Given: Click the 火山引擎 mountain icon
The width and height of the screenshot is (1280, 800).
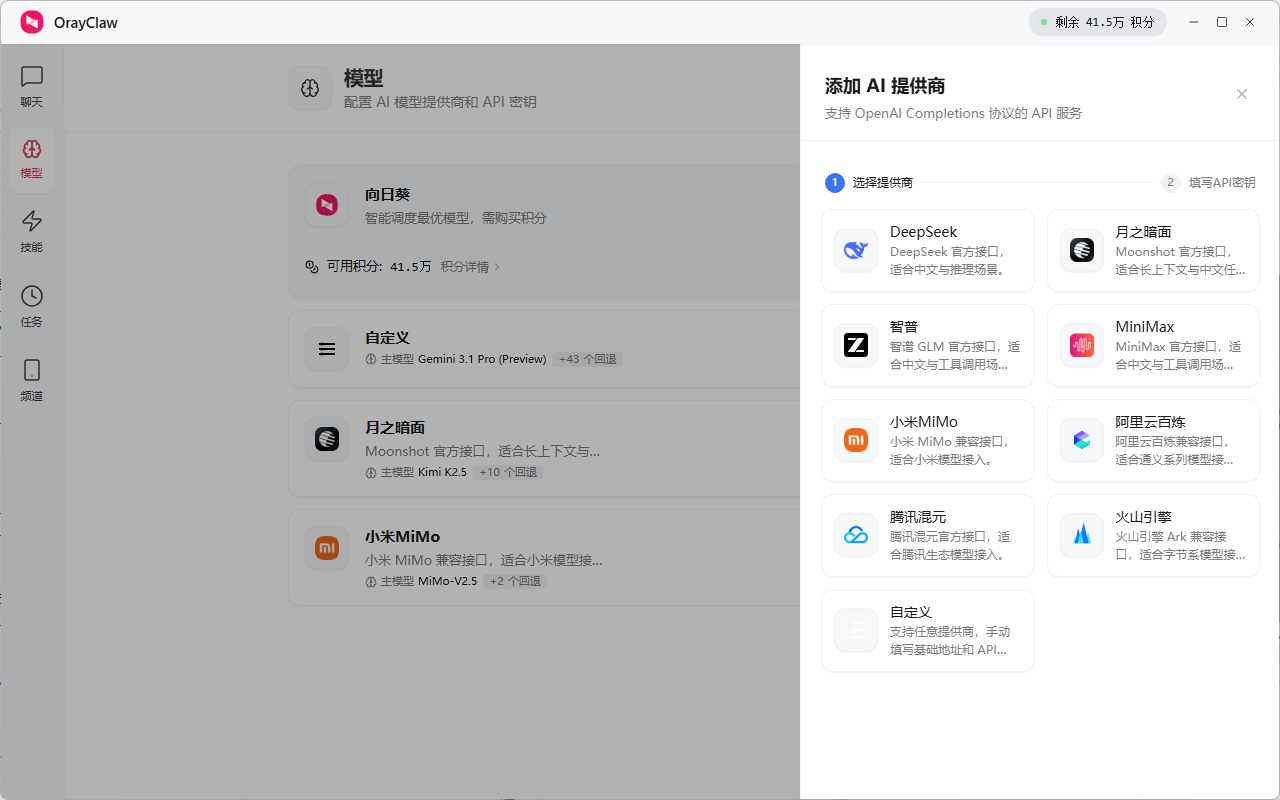Looking at the screenshot, I should point(1082,535).
